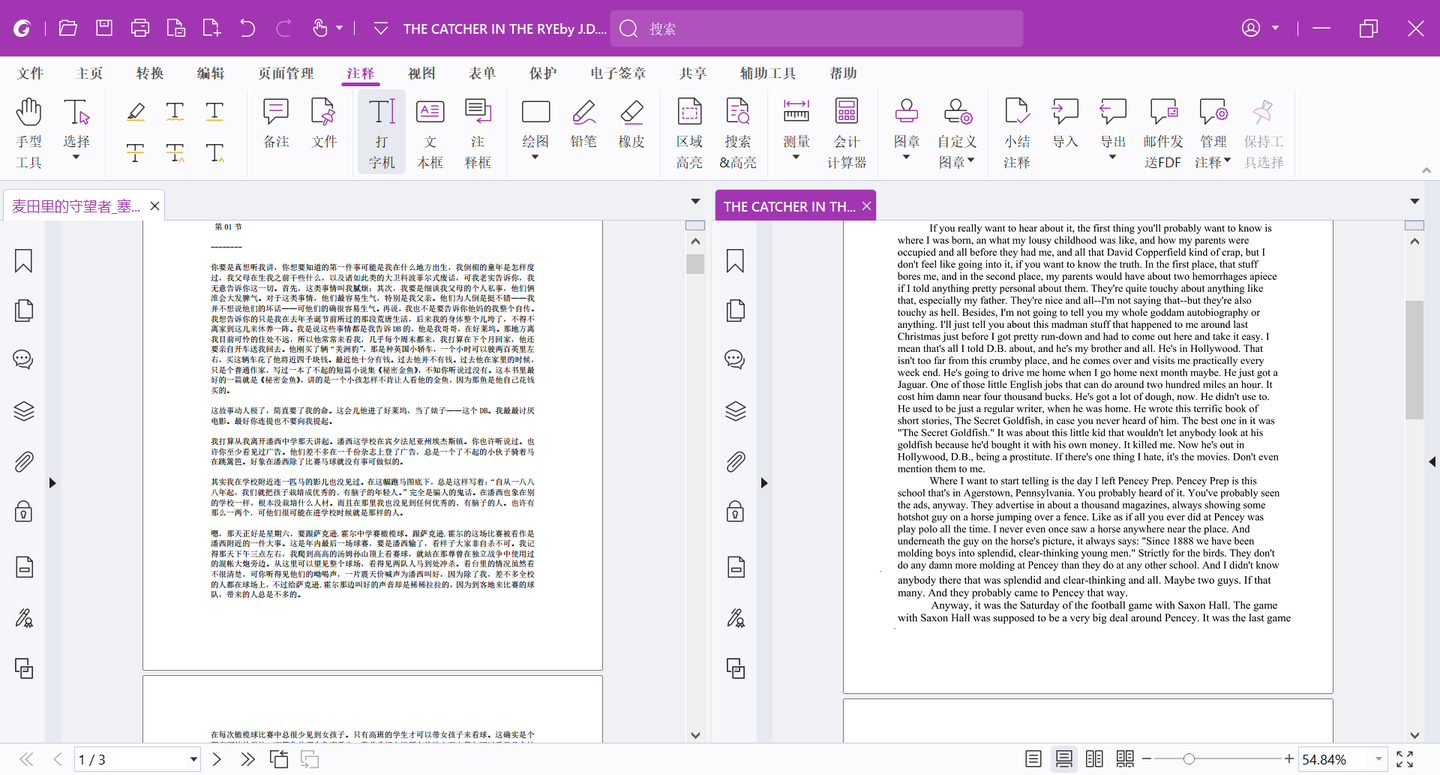Toggle the 打字机 typewriter tool

click(x=382, y=134)
